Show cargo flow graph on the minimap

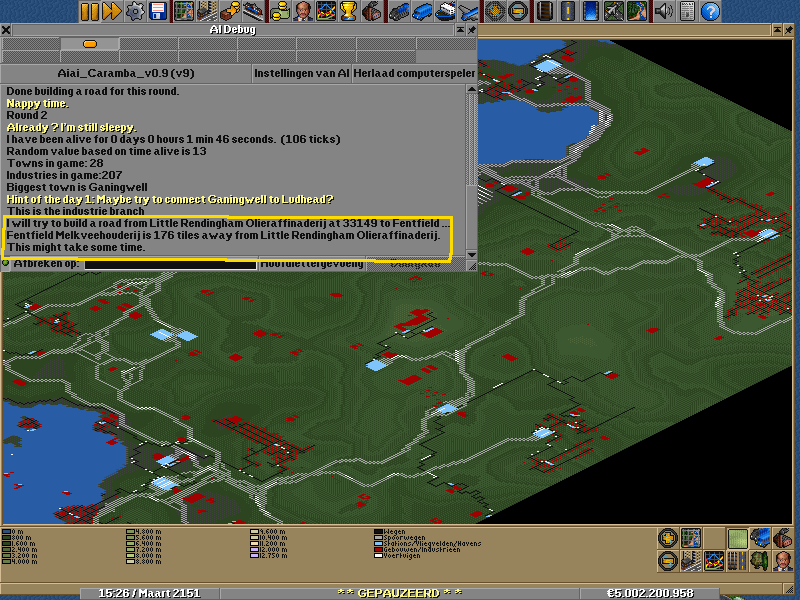714,561
